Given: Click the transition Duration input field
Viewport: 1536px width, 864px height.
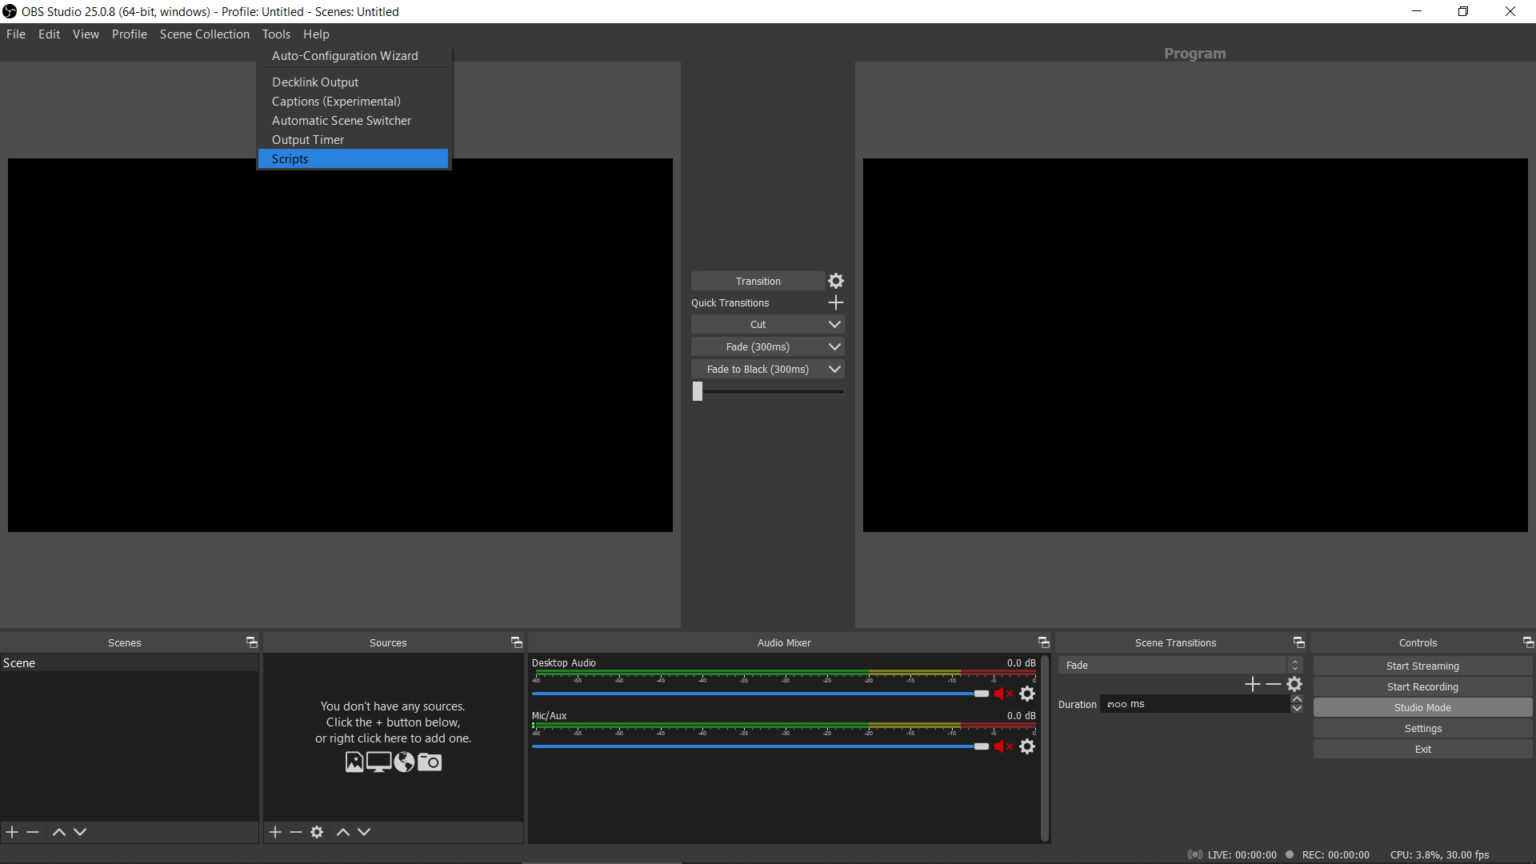Looking at the screenshot, I should (x=1190, y=703).
